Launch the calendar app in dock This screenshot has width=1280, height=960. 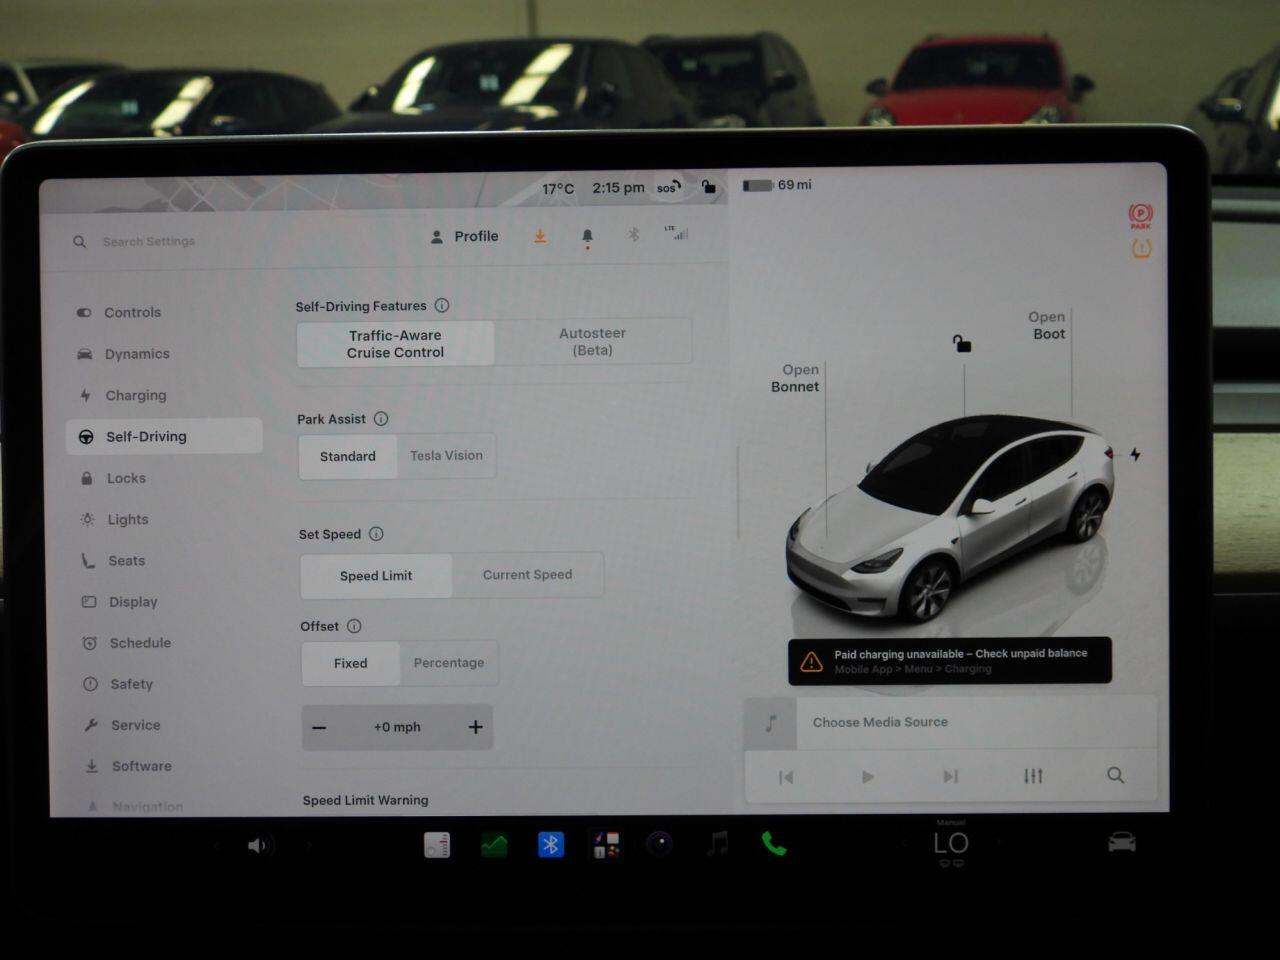click(437, 845)
